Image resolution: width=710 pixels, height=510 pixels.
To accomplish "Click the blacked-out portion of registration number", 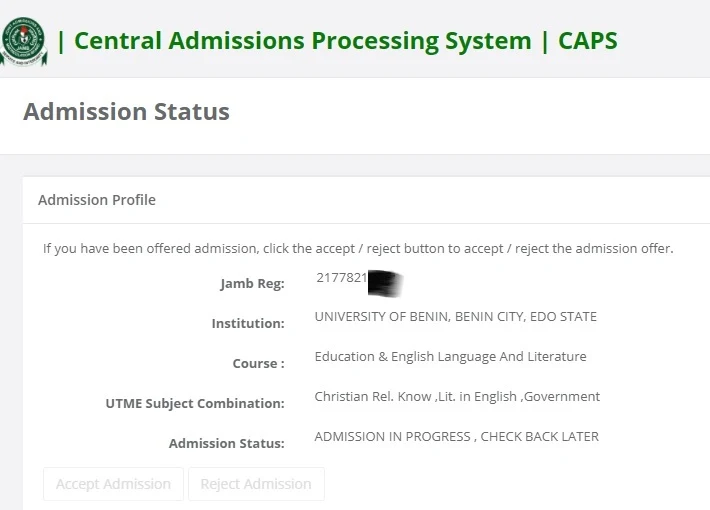I will (x=385, y=283).
